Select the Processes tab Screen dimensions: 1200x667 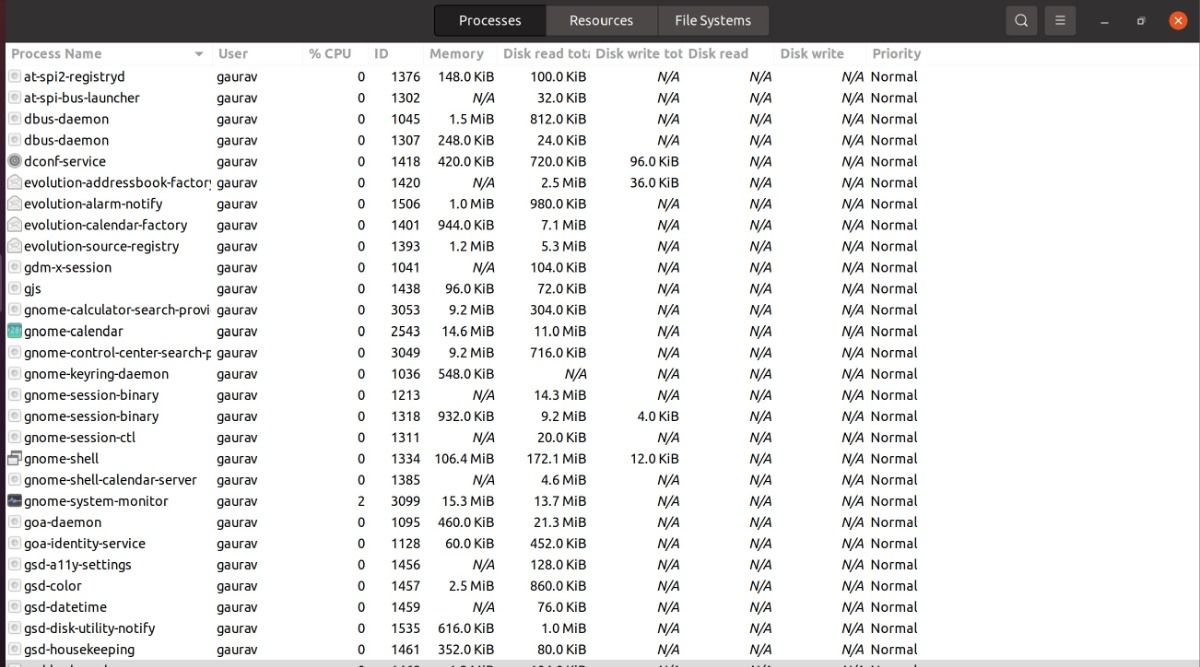pyautogui.click(x=490, y=20)
